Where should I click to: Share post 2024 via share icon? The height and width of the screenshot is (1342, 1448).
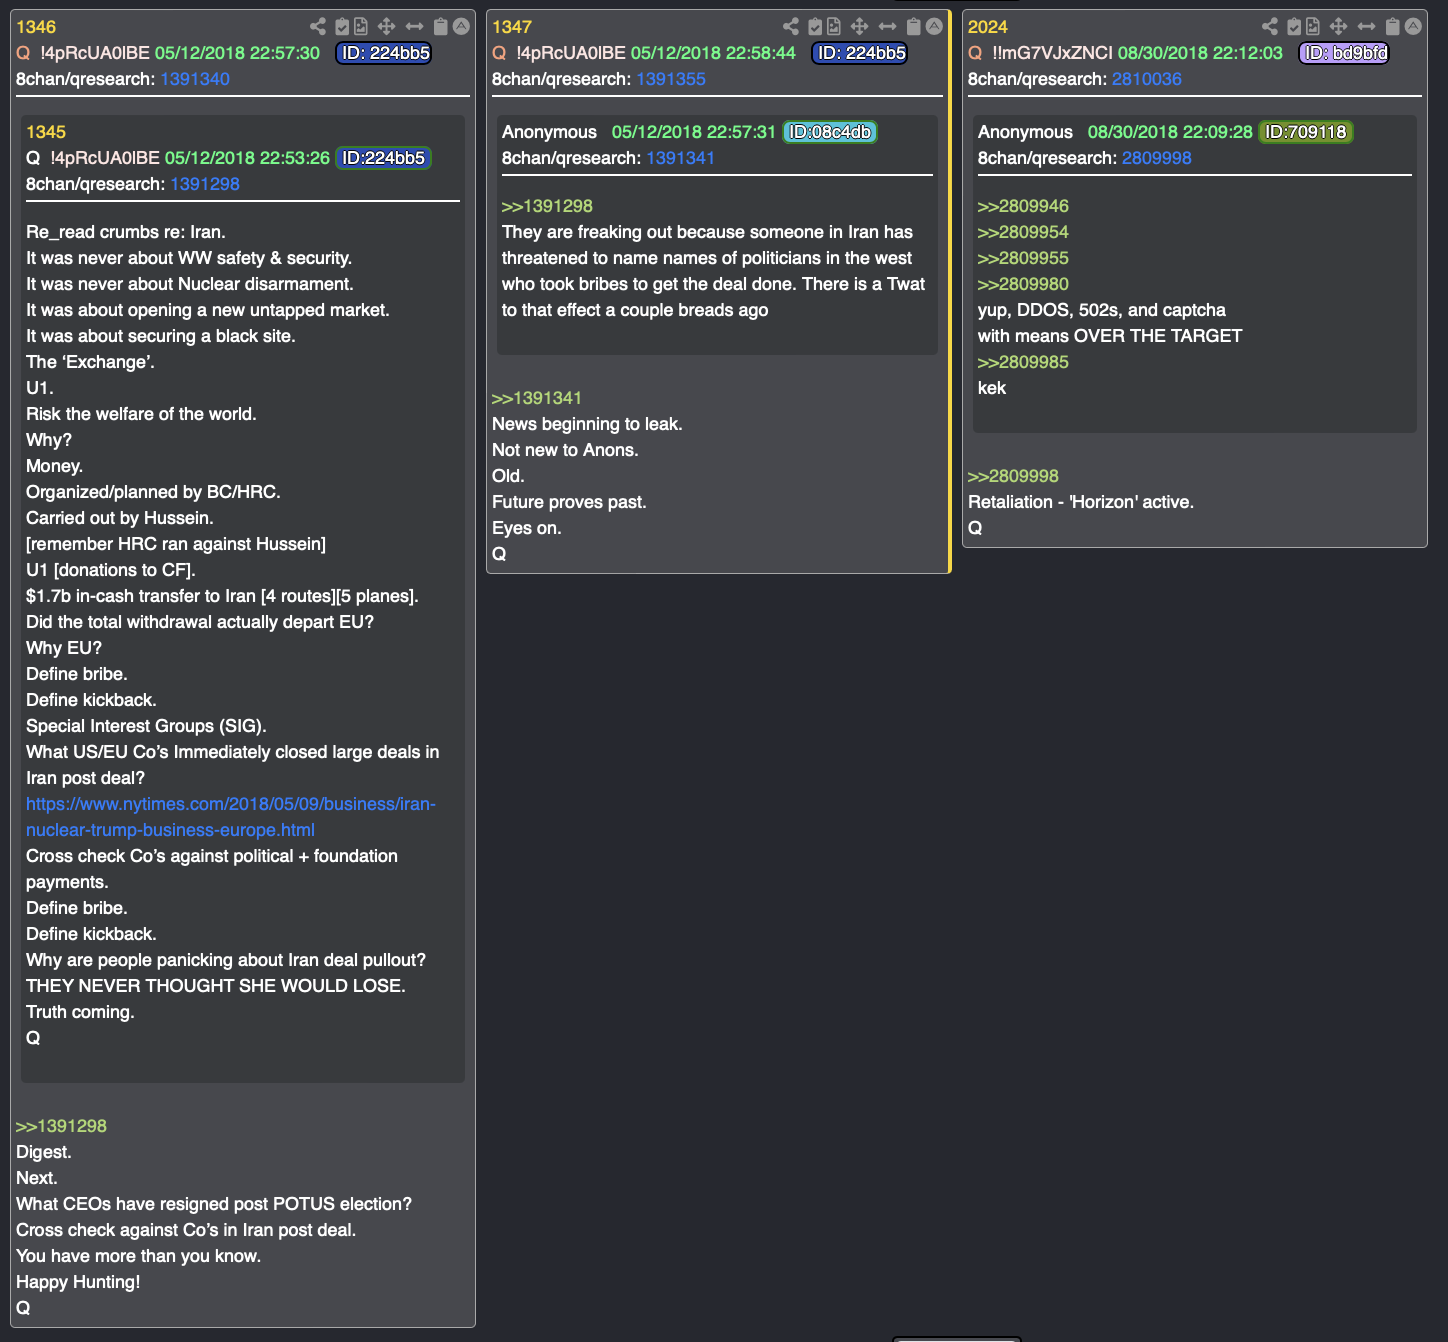[1270, 27]
